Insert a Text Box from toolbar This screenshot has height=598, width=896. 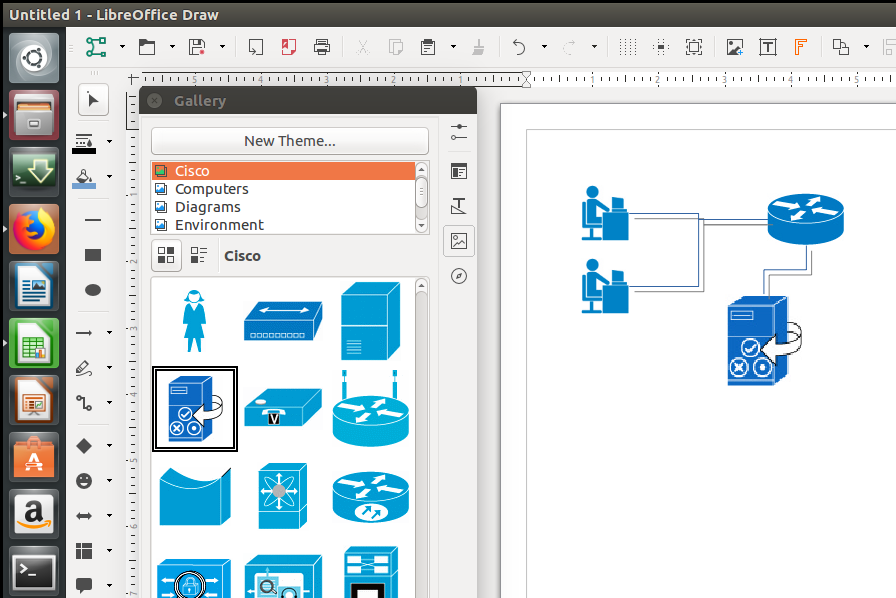click(x=768, y=47)
